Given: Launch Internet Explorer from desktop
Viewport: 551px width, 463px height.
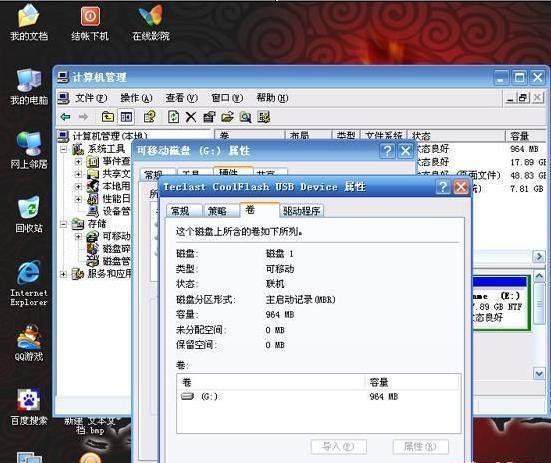Looking at the screenshot, I should click(29, 283).
